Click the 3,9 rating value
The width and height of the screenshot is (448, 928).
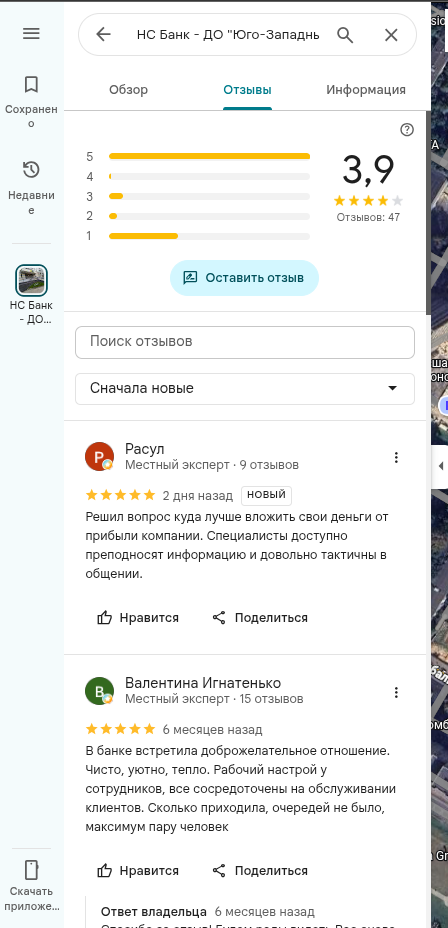(368, 170)
